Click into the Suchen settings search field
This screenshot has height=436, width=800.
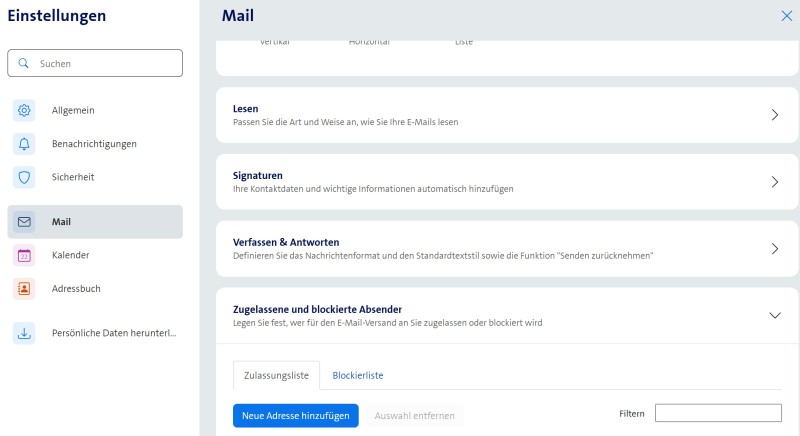pyautogui.click(x=105, y=63)
